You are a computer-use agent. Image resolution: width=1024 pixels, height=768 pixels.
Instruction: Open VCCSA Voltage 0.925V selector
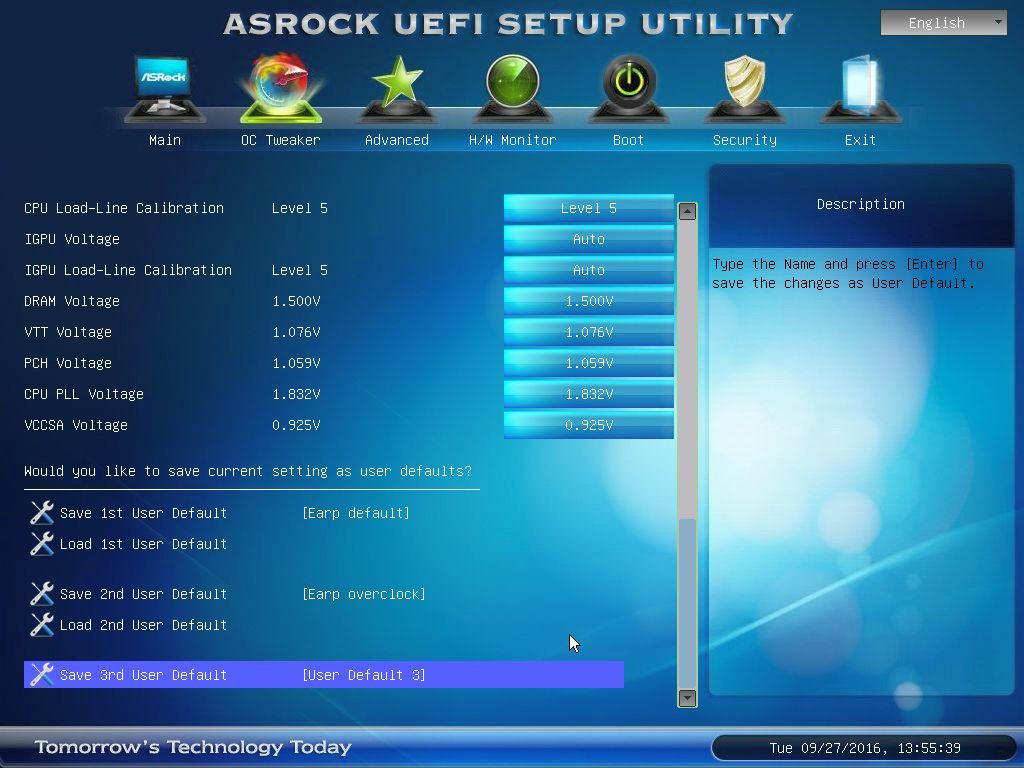point(588,425)
